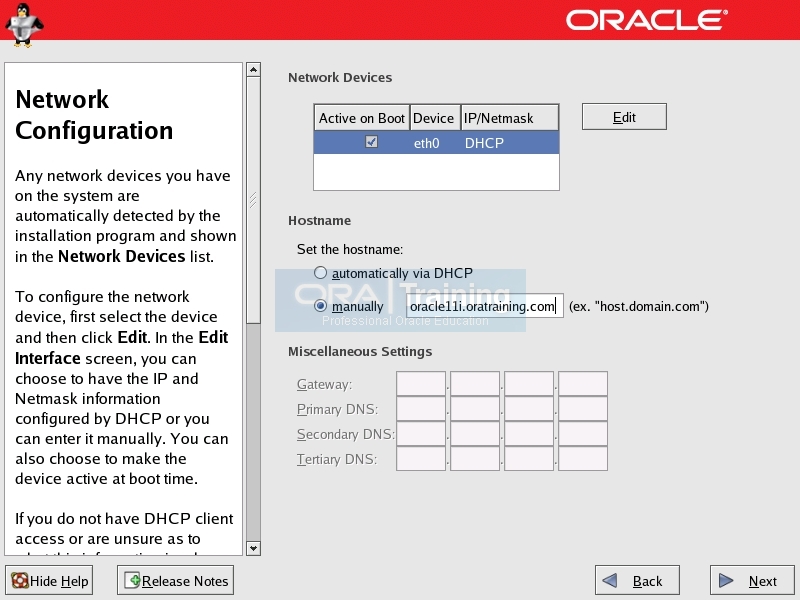
Task: Click the first Tertiary DNS octet field
Action: (x=421, y=459)
